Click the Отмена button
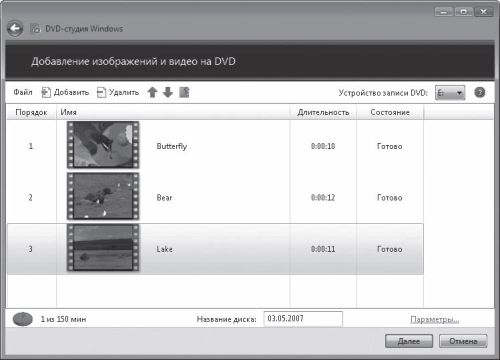 coord(463,341)
